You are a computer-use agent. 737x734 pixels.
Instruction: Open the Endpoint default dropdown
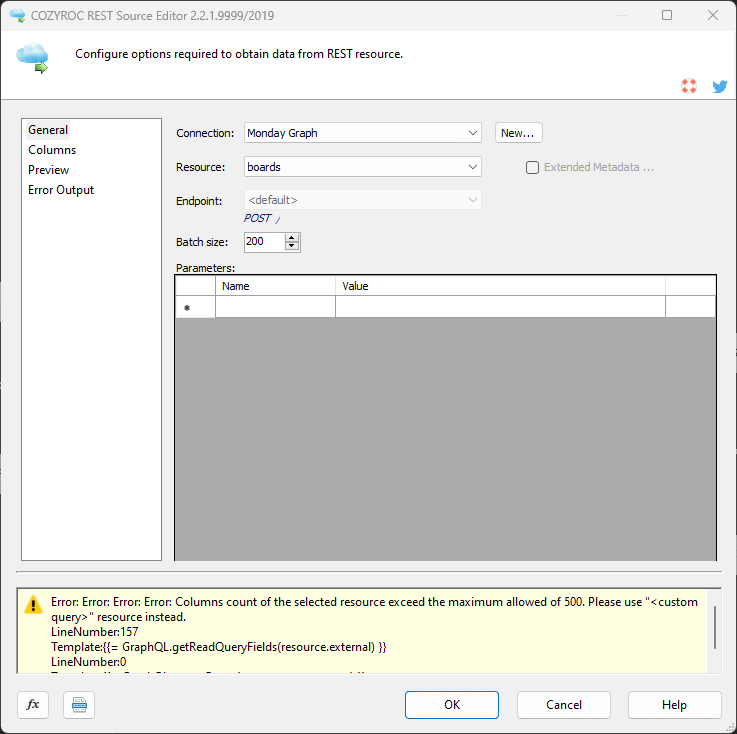pos(362,200)
